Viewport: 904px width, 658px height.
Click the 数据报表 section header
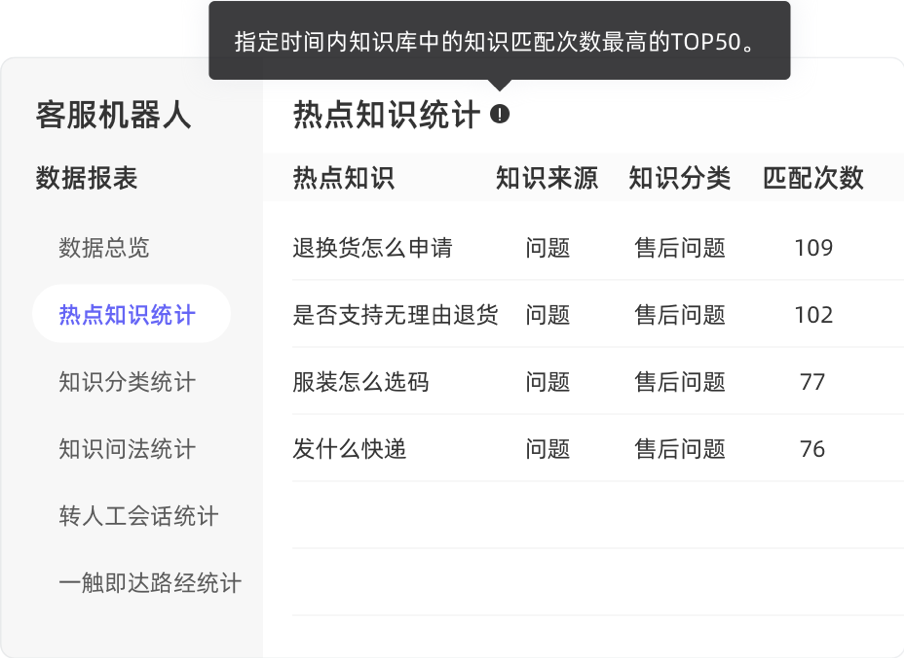coord(87,179)
